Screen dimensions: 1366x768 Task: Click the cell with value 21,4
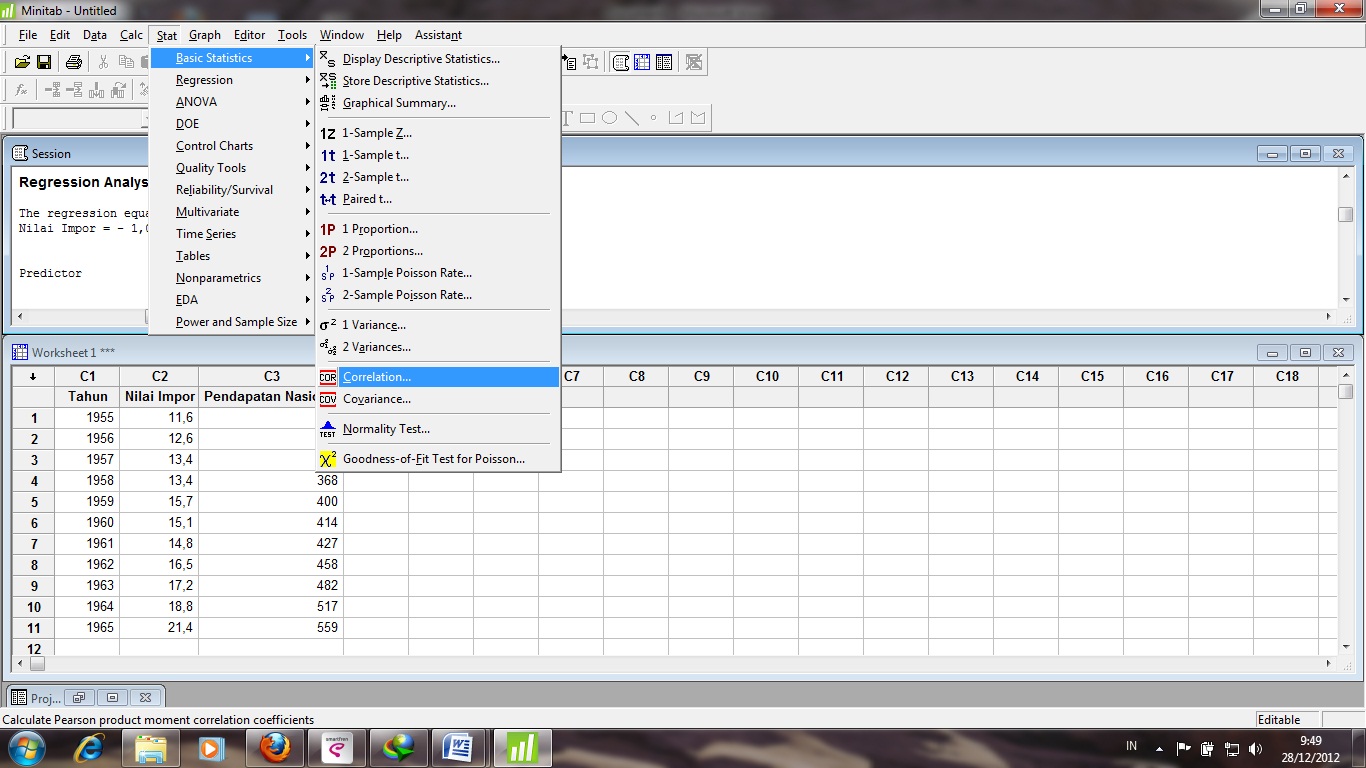(159, 627)
